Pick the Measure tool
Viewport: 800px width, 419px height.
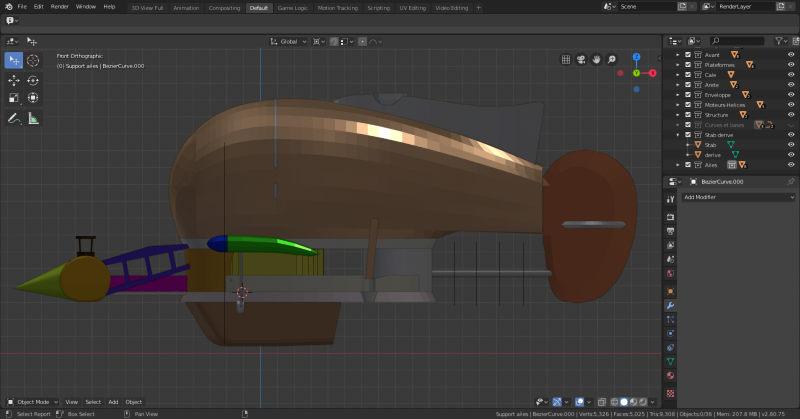click(33, 118)
